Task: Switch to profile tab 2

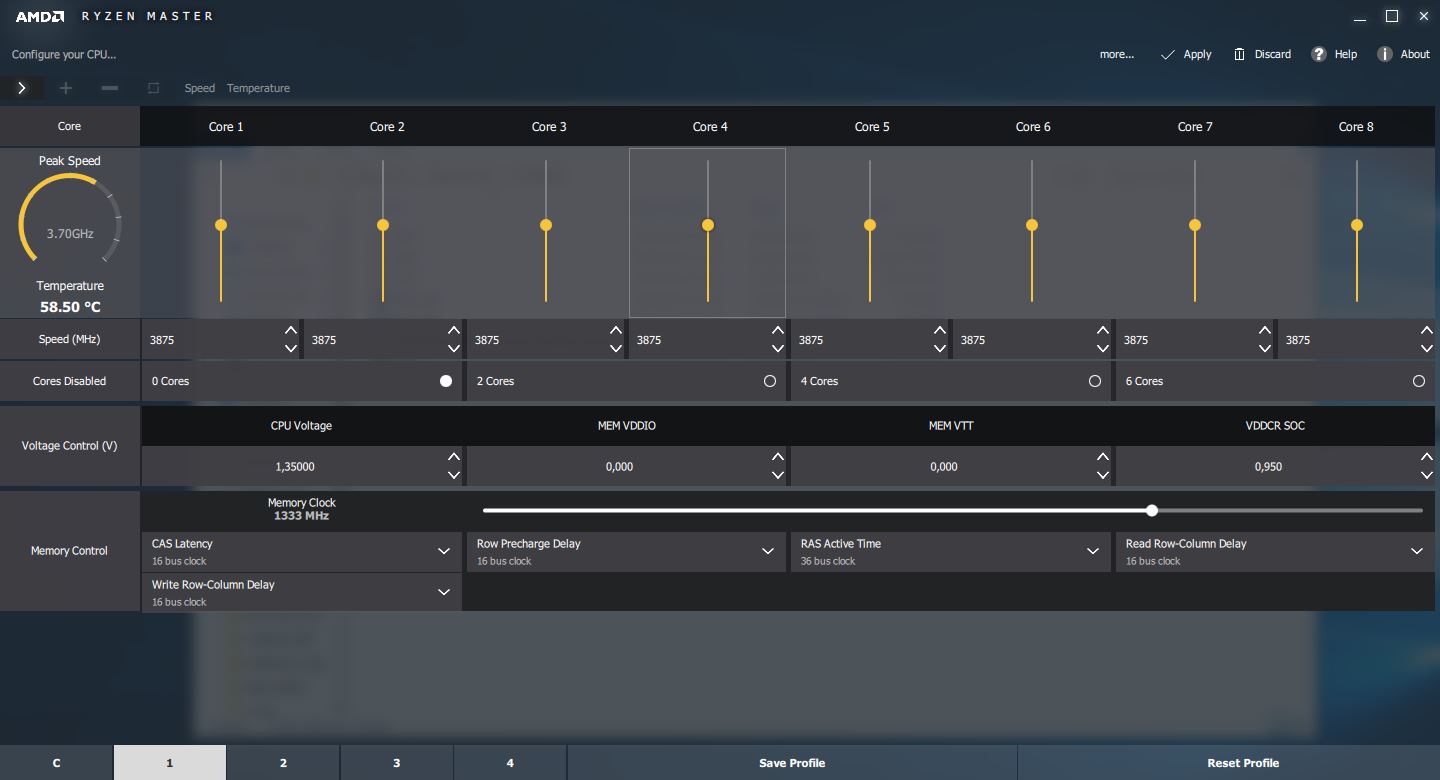Action: [x=283, y=763]
